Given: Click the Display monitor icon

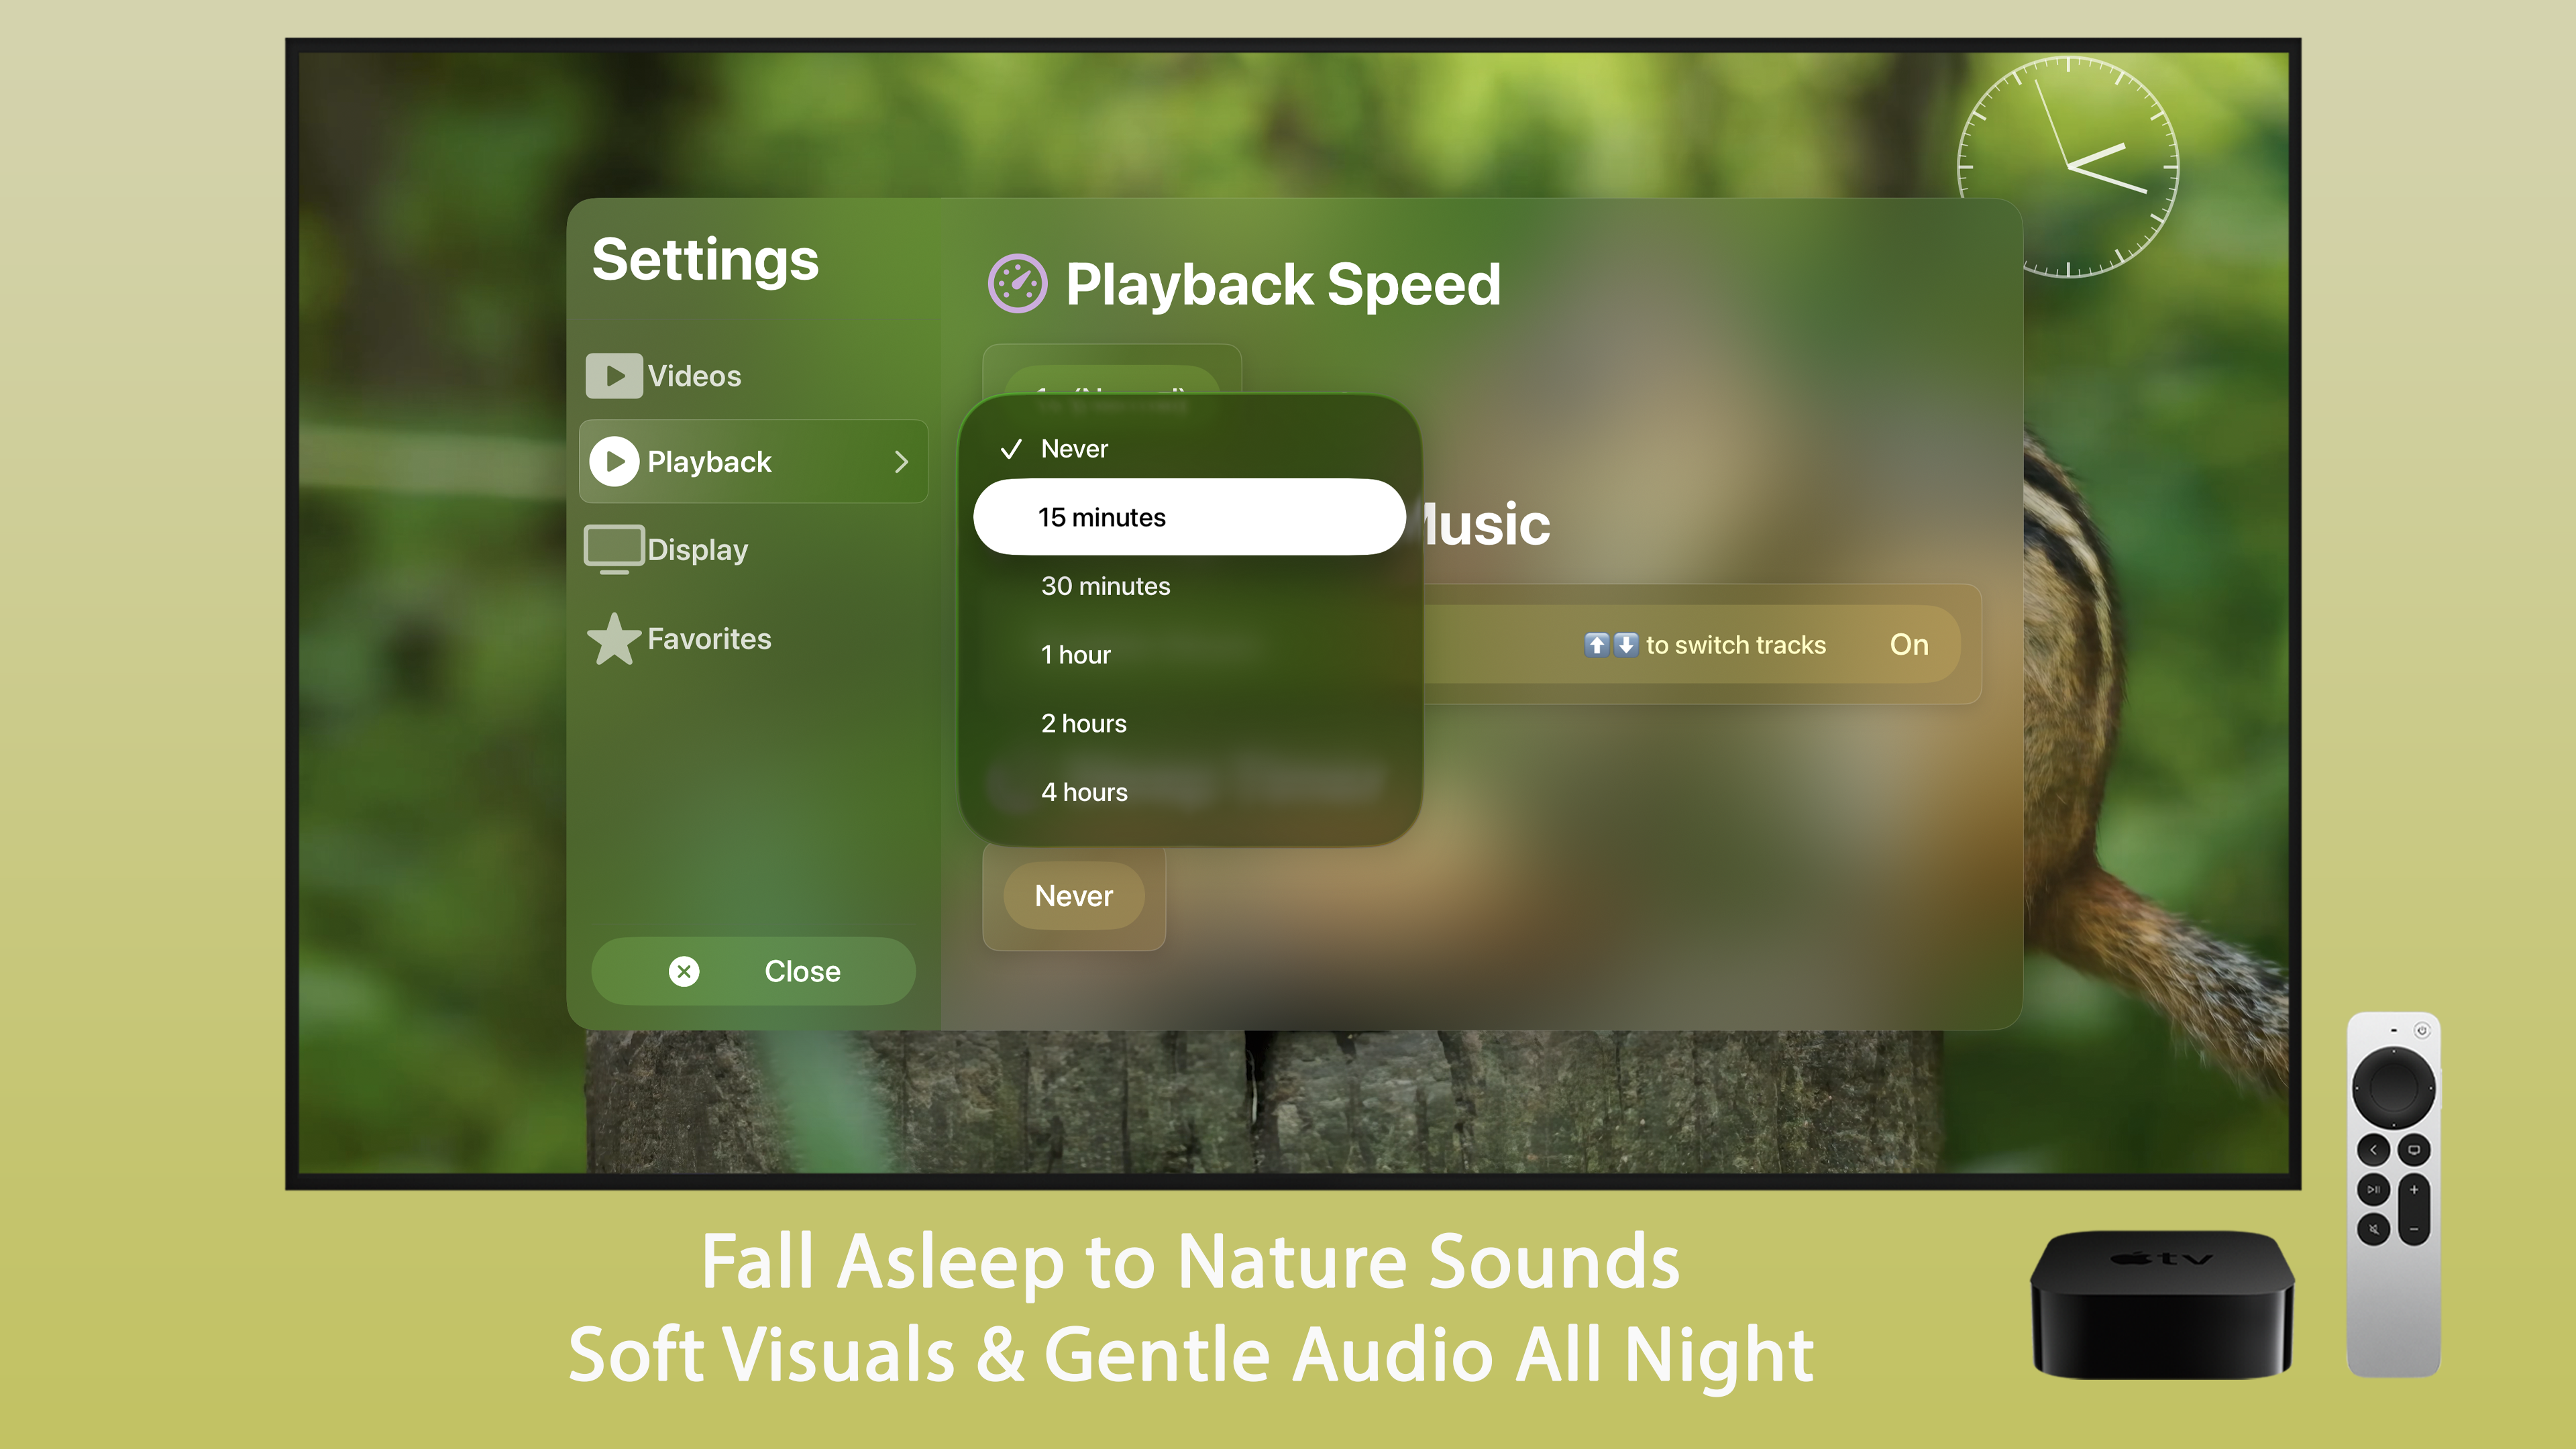Looking at the screenshot, I should click(614, 549).
